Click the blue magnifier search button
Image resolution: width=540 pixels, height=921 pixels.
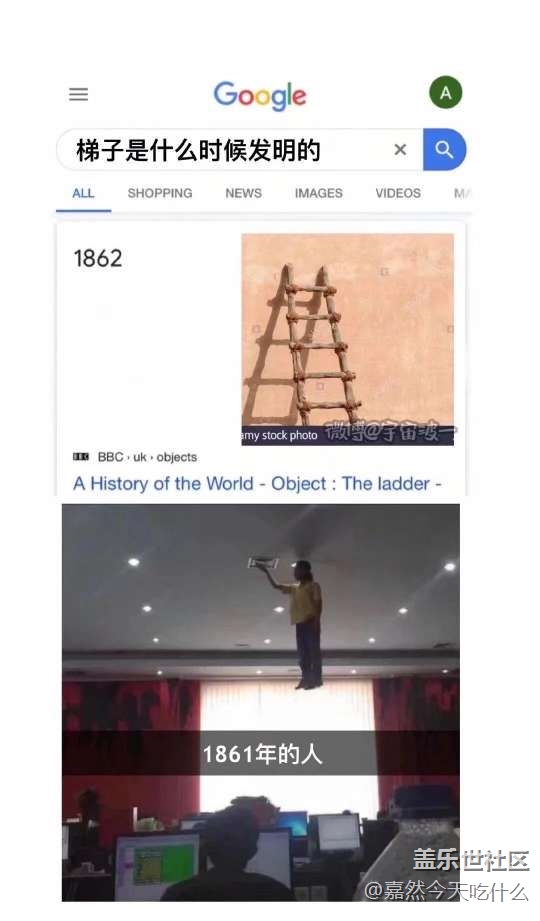pos(444,149)
